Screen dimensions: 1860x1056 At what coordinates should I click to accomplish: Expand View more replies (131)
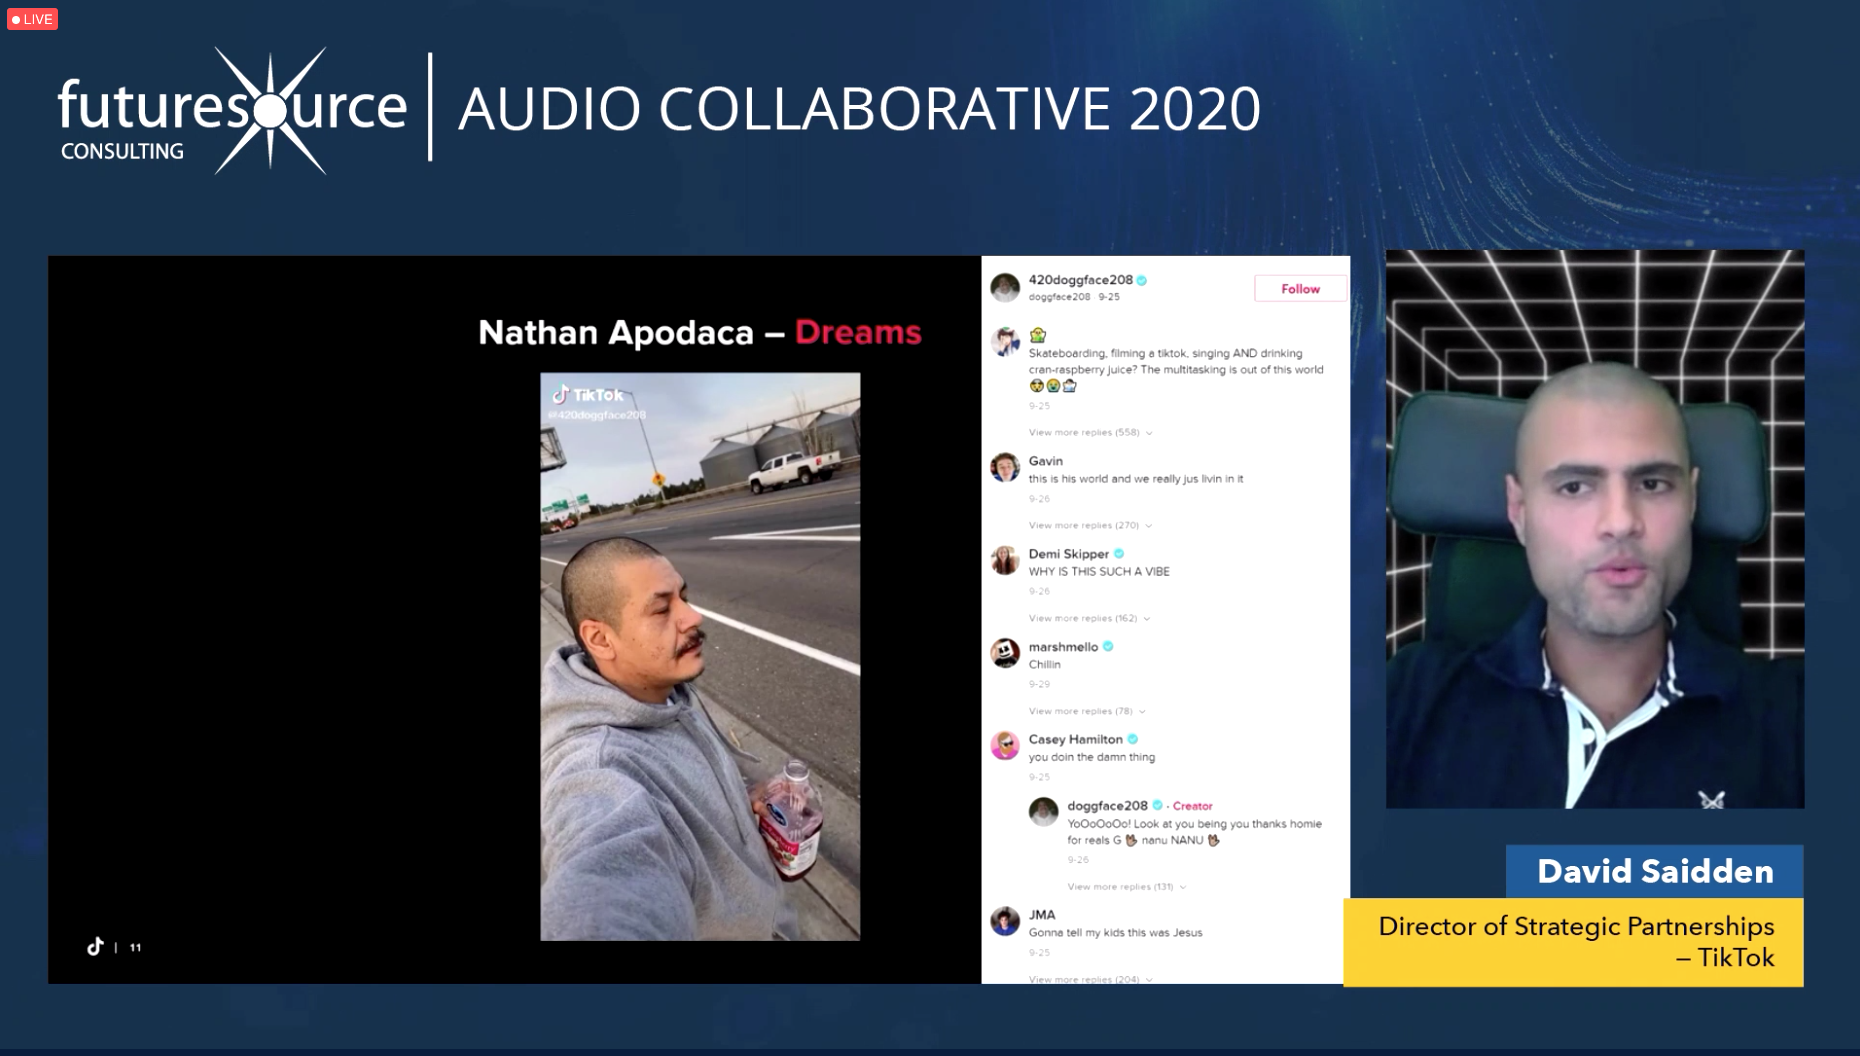pyautogui.click(x=1127, y=886)
